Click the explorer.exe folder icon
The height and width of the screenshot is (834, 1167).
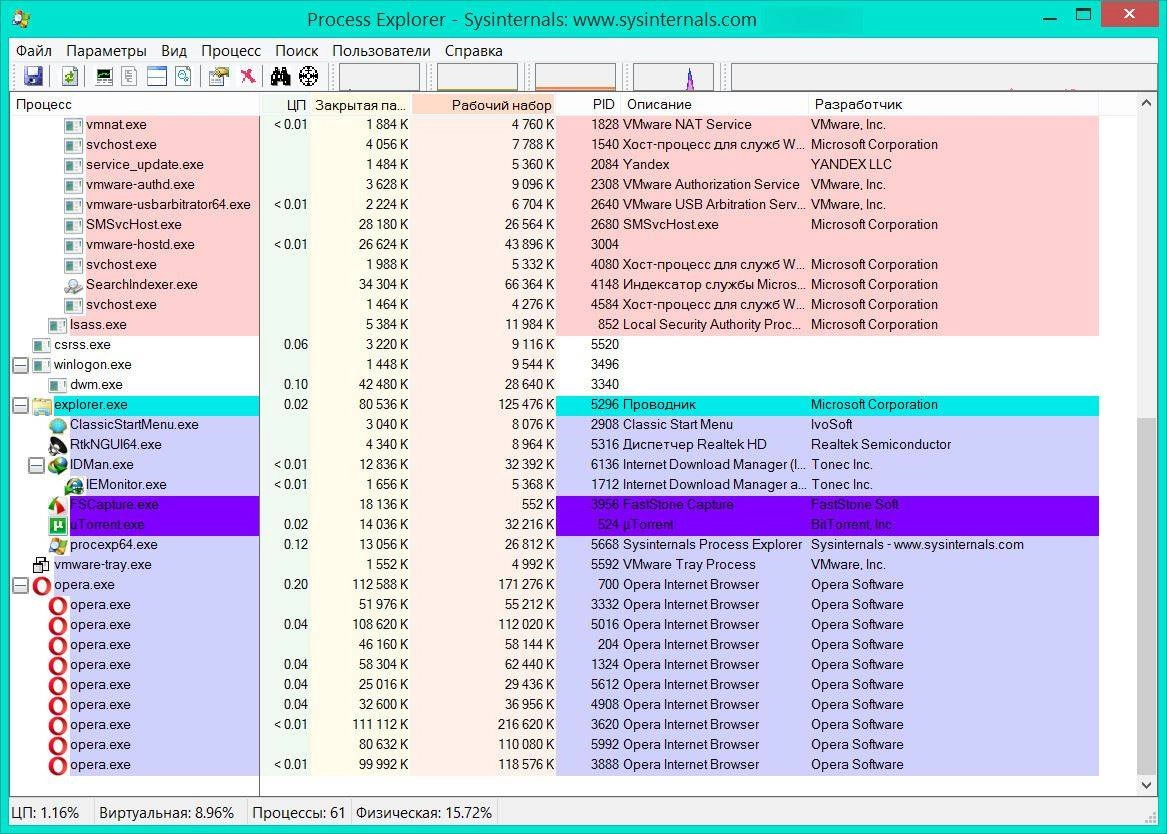pyautogui.click(x=42, y=405)
